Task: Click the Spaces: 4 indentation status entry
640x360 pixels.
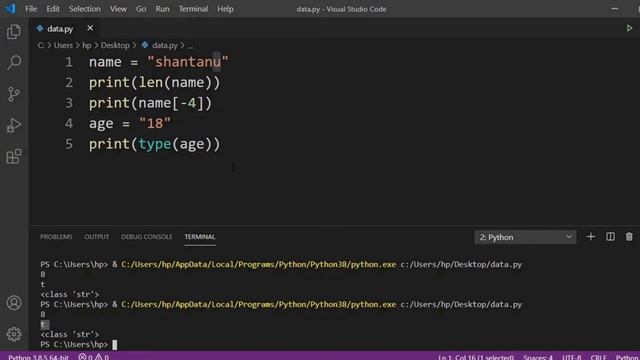Action: (538, 357)
